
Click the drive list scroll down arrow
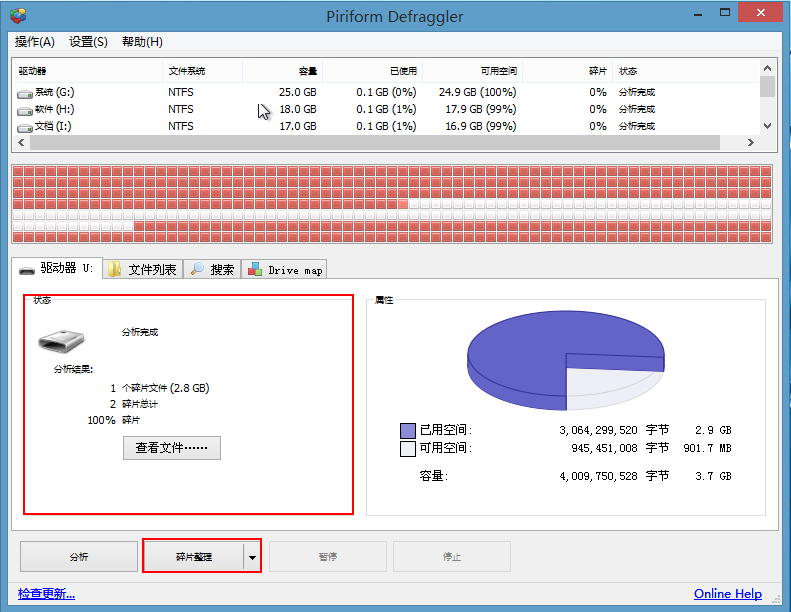(767, 126)
